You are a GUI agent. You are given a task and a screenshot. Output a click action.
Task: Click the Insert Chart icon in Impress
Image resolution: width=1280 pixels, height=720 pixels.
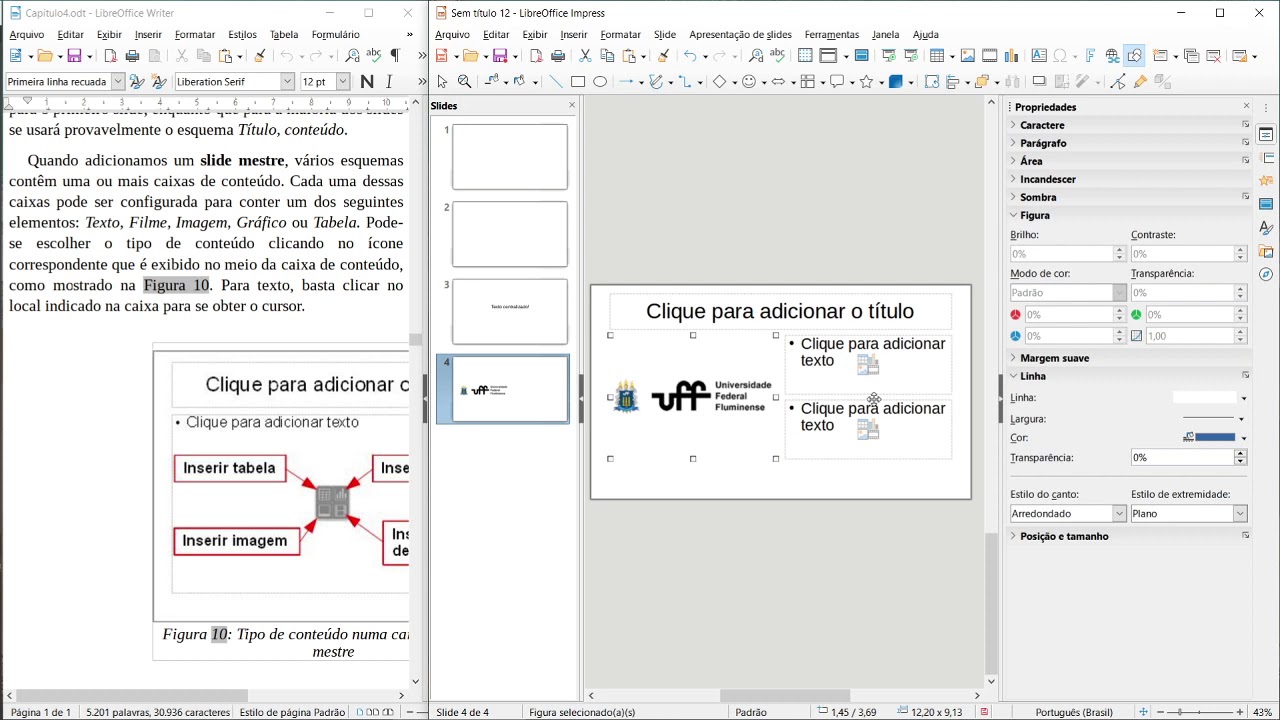click(1011, 56)
